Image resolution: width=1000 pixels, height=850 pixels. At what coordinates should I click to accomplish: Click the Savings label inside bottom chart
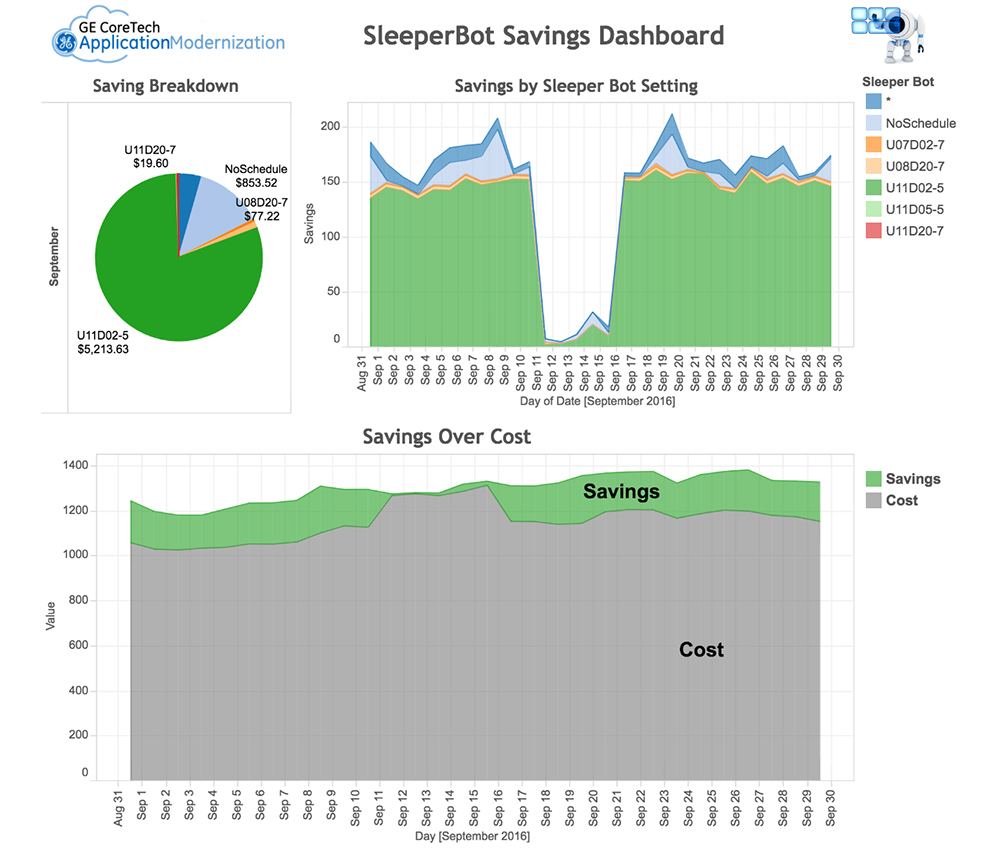pyautogui.click(x=621, y=492)
